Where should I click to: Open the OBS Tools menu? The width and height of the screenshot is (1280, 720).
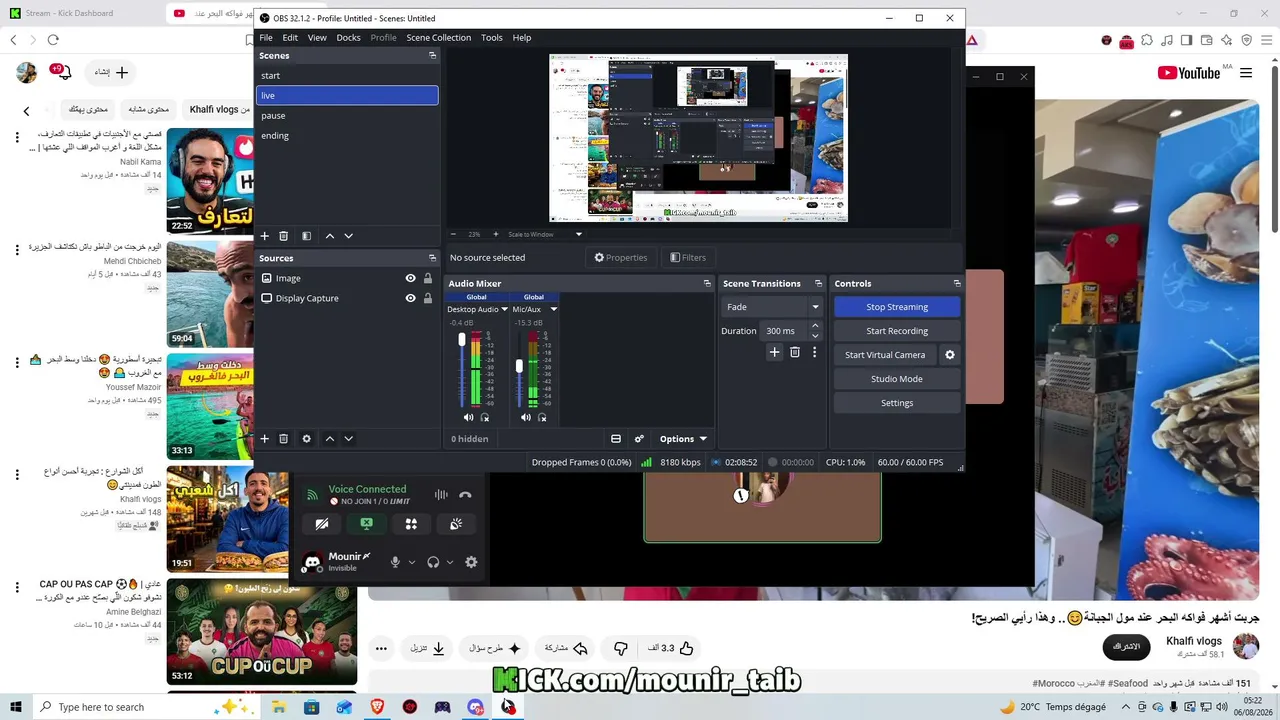click(491, 38)
